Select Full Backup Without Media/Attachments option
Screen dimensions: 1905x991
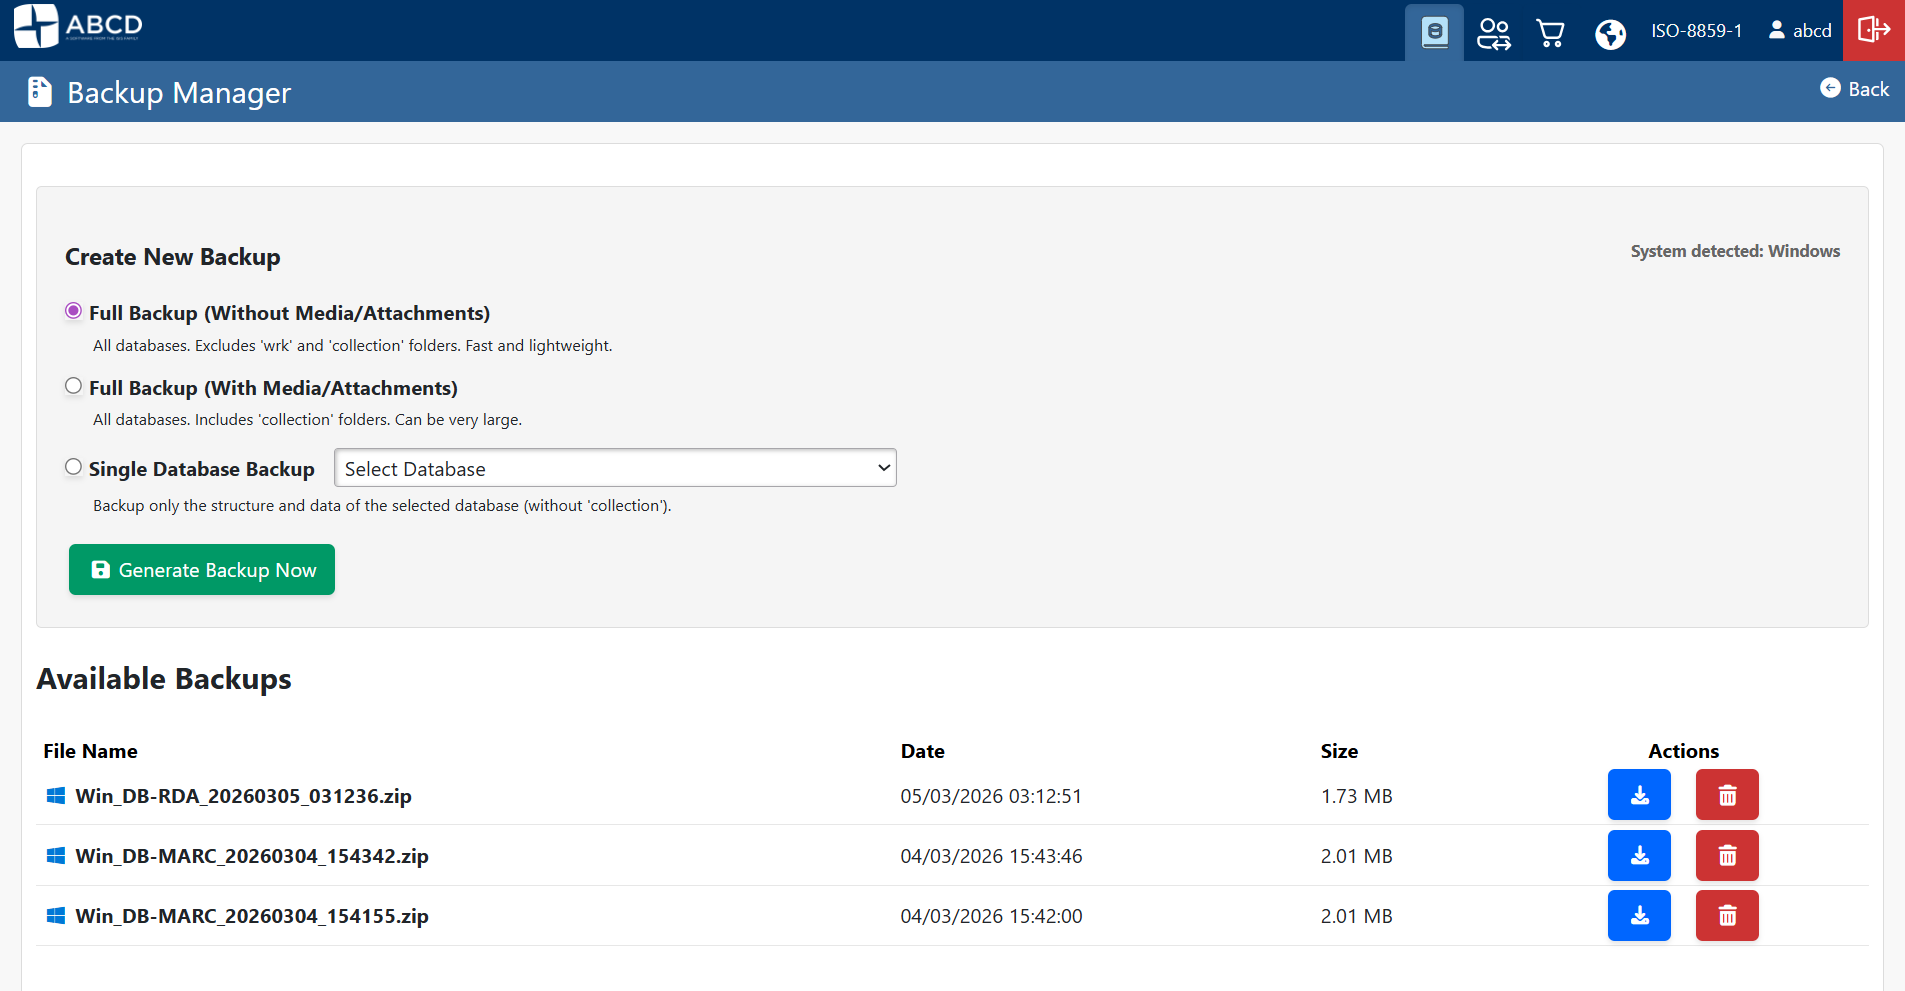(x=72, y=310)
